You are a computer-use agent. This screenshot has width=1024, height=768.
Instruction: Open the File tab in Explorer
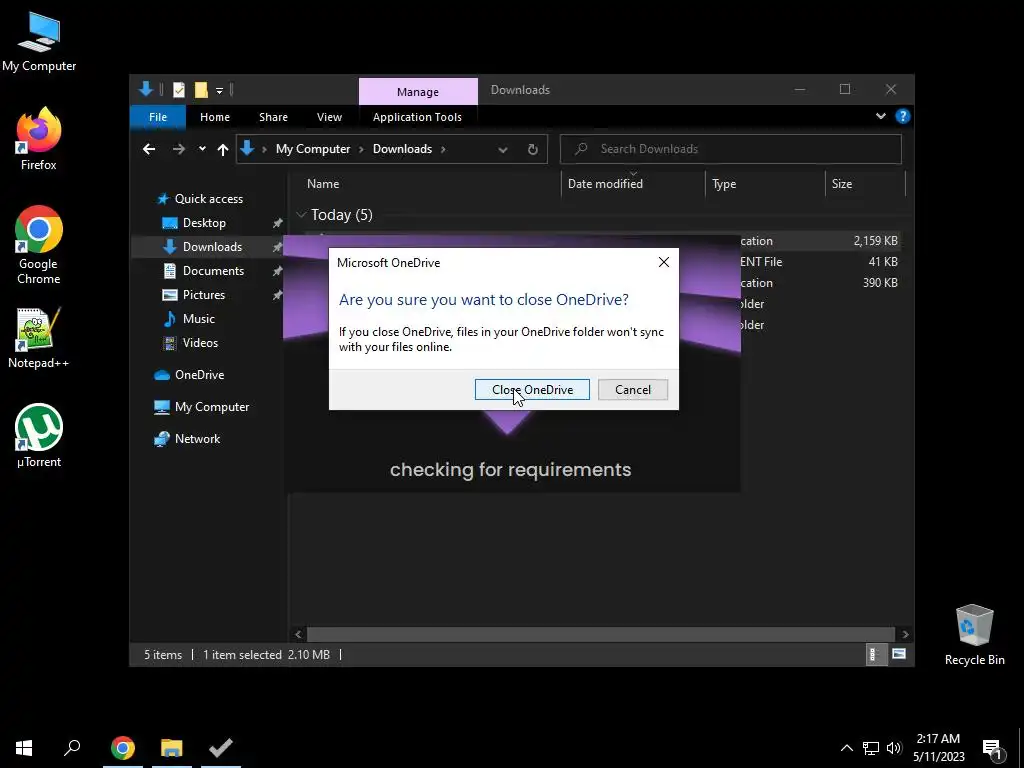[158, 117]
